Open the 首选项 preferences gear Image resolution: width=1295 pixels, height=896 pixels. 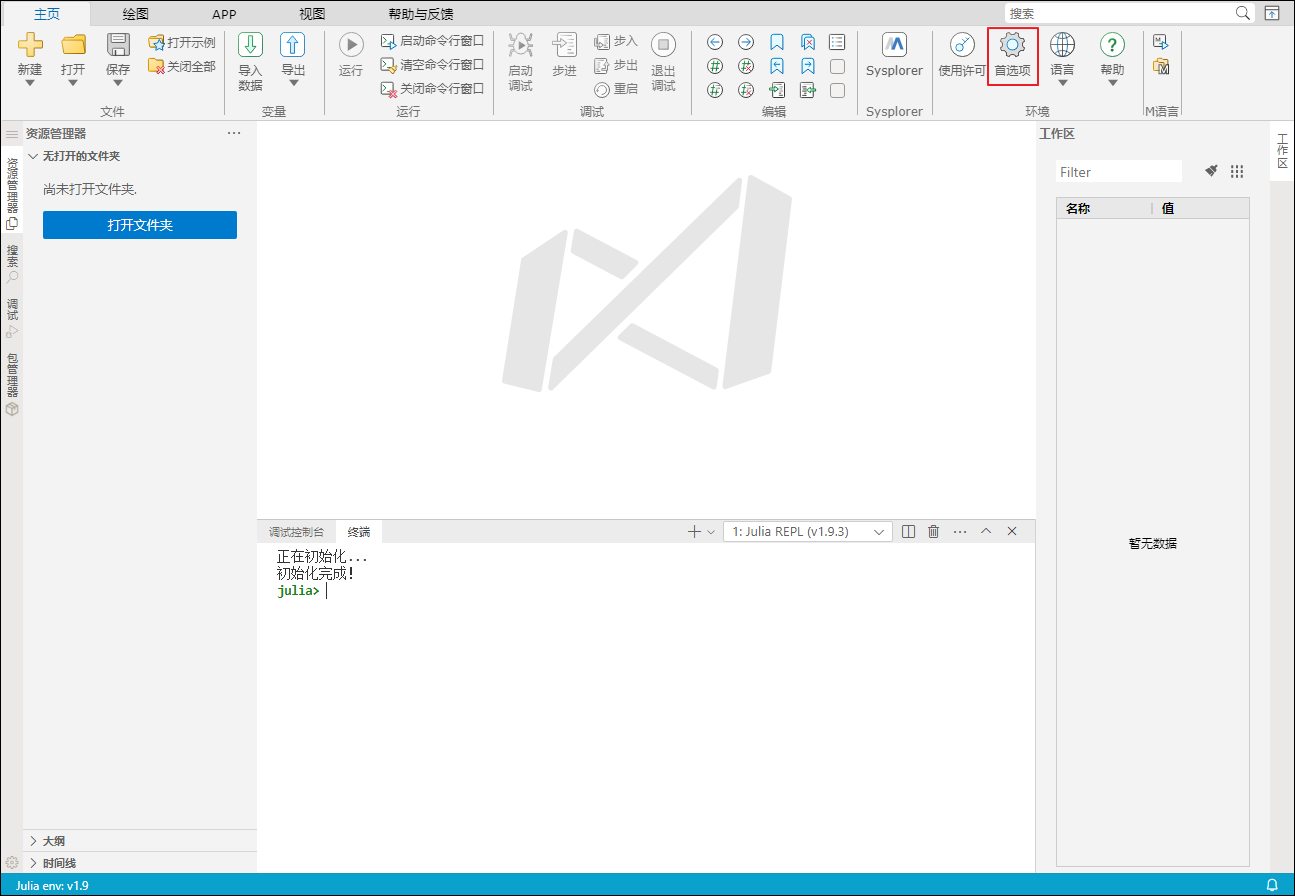[1012, 55]
